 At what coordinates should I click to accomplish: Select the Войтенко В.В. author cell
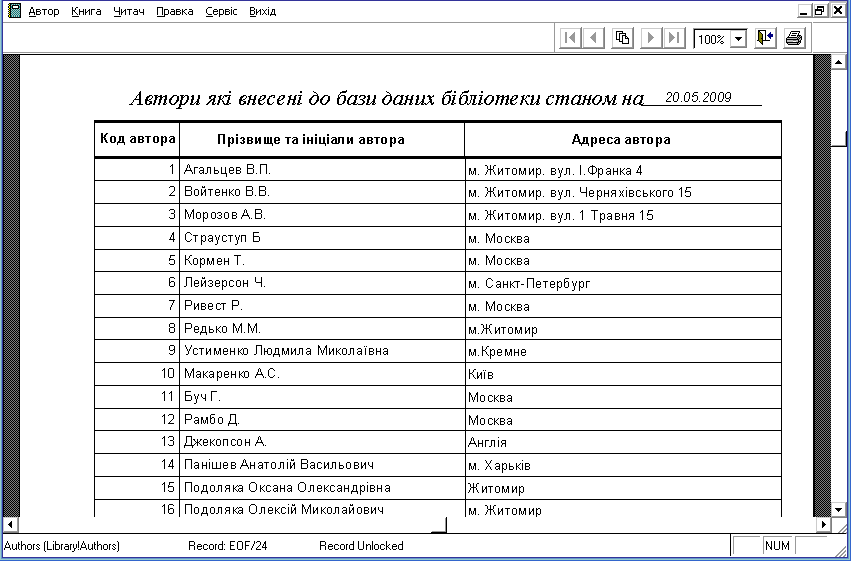click(322, 192)
